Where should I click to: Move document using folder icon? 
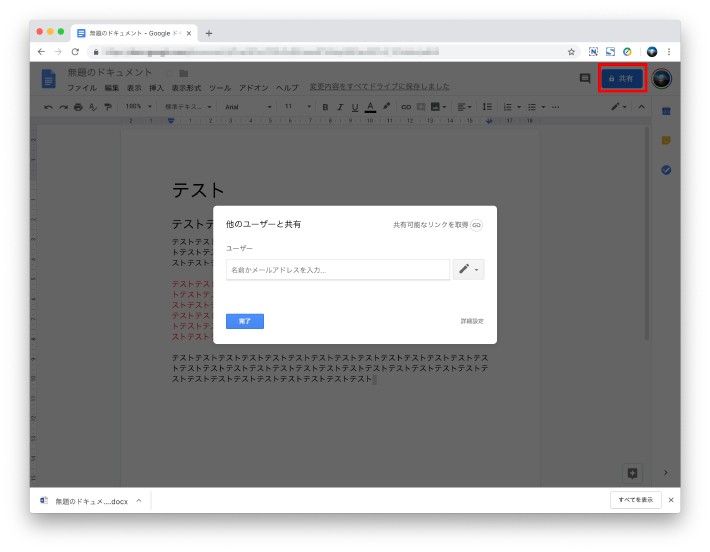183,73
